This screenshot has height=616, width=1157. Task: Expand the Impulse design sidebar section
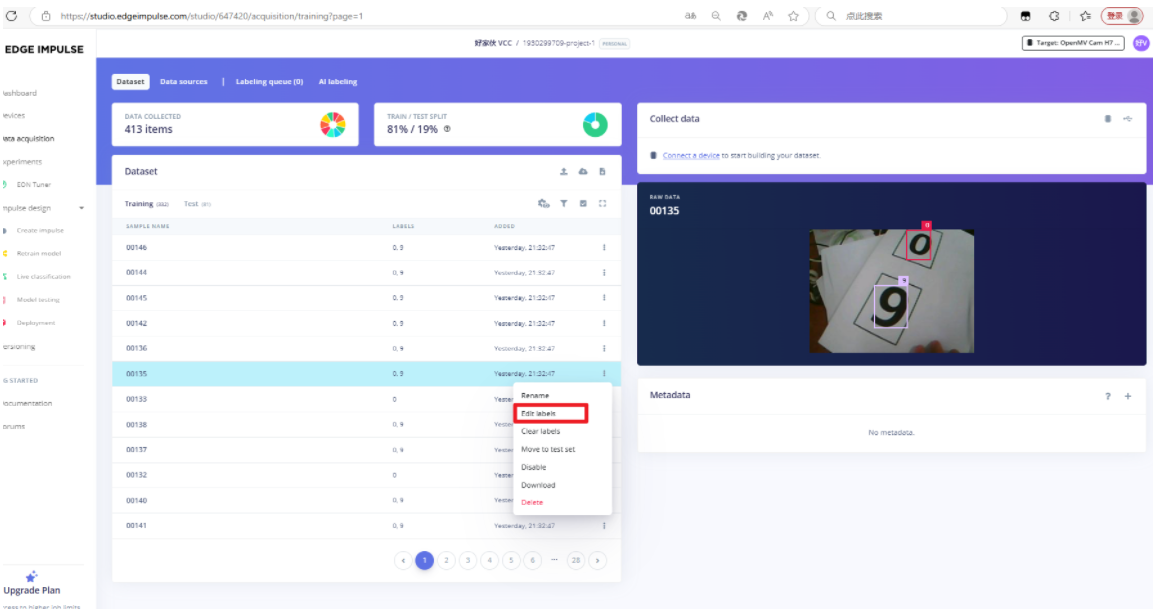[x=81, y=208]
